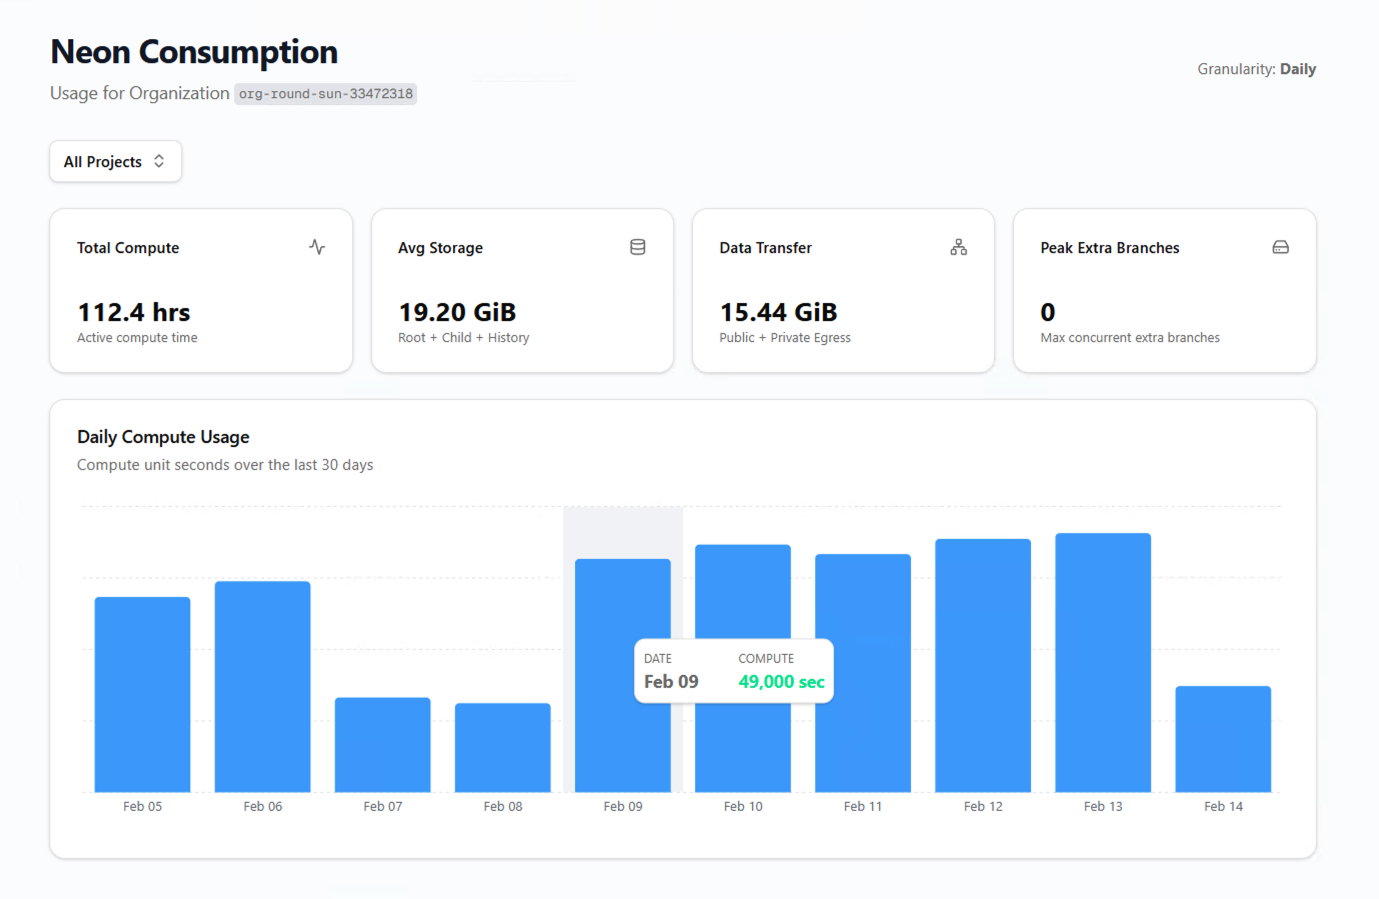Click the 19.20 GiB storage value
1379x899 pixels.
coord(457,312)
